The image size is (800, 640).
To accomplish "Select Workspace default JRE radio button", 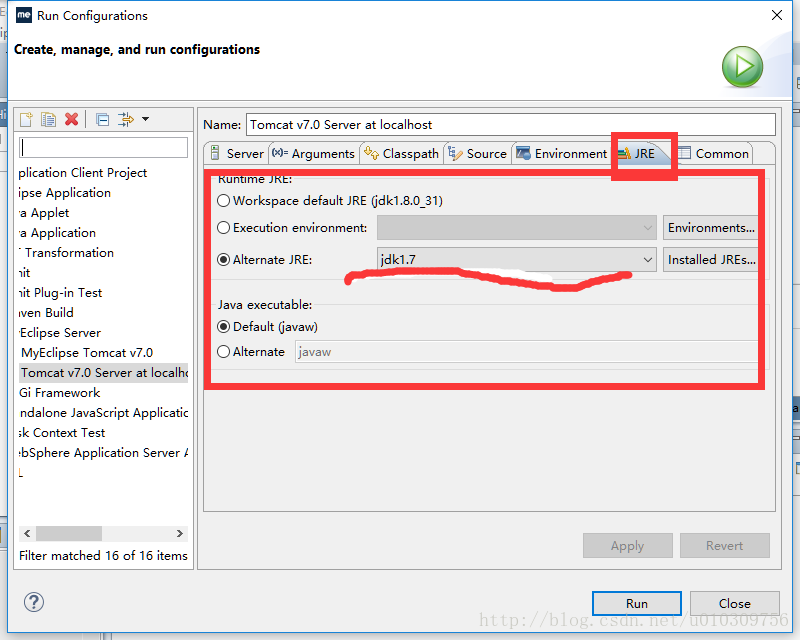I will coord(223,201).
